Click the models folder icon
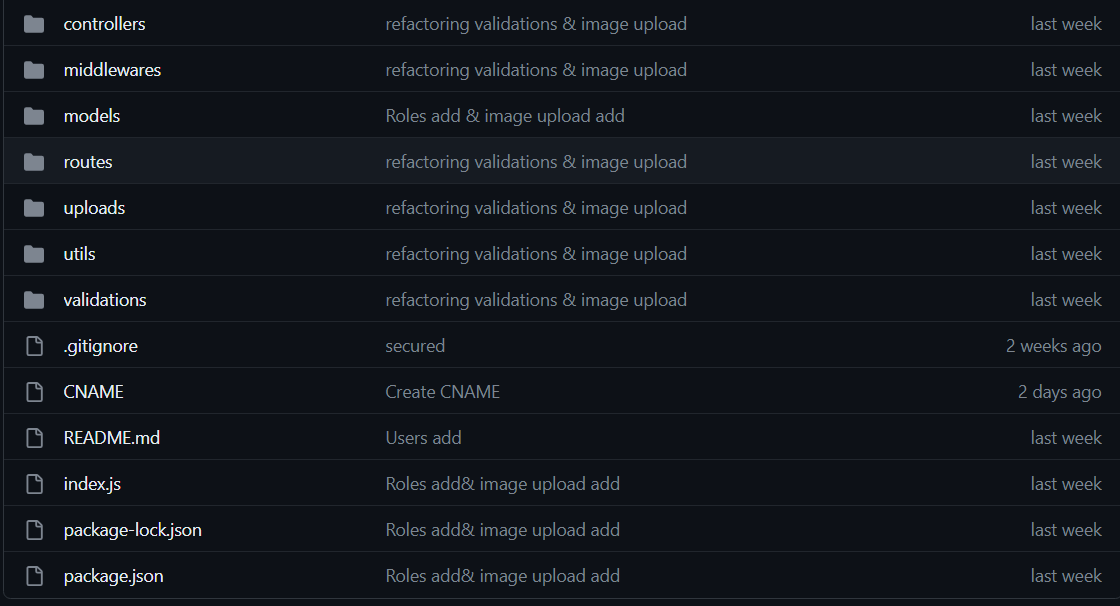The image size is (1120, 606). (x=34, y=116)
